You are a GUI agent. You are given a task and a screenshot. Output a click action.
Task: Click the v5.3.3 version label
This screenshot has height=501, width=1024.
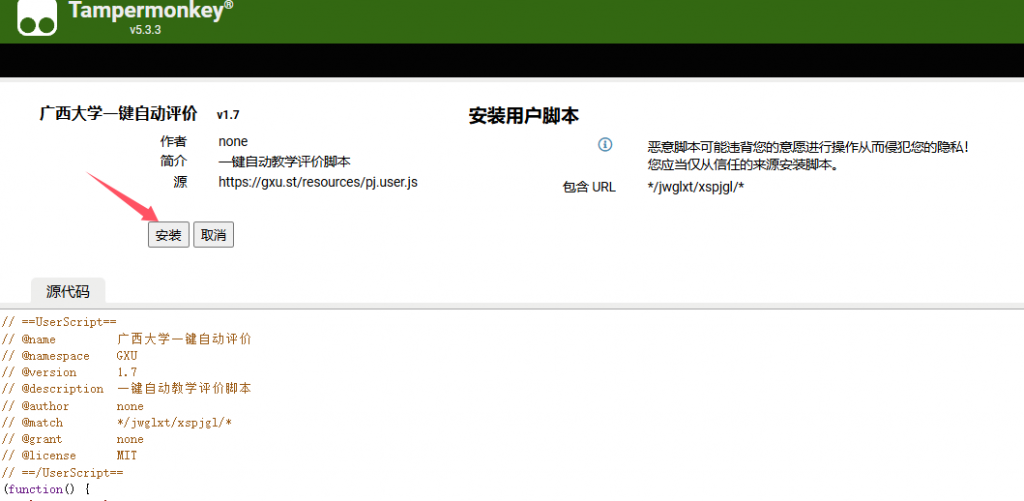(145, 30)
